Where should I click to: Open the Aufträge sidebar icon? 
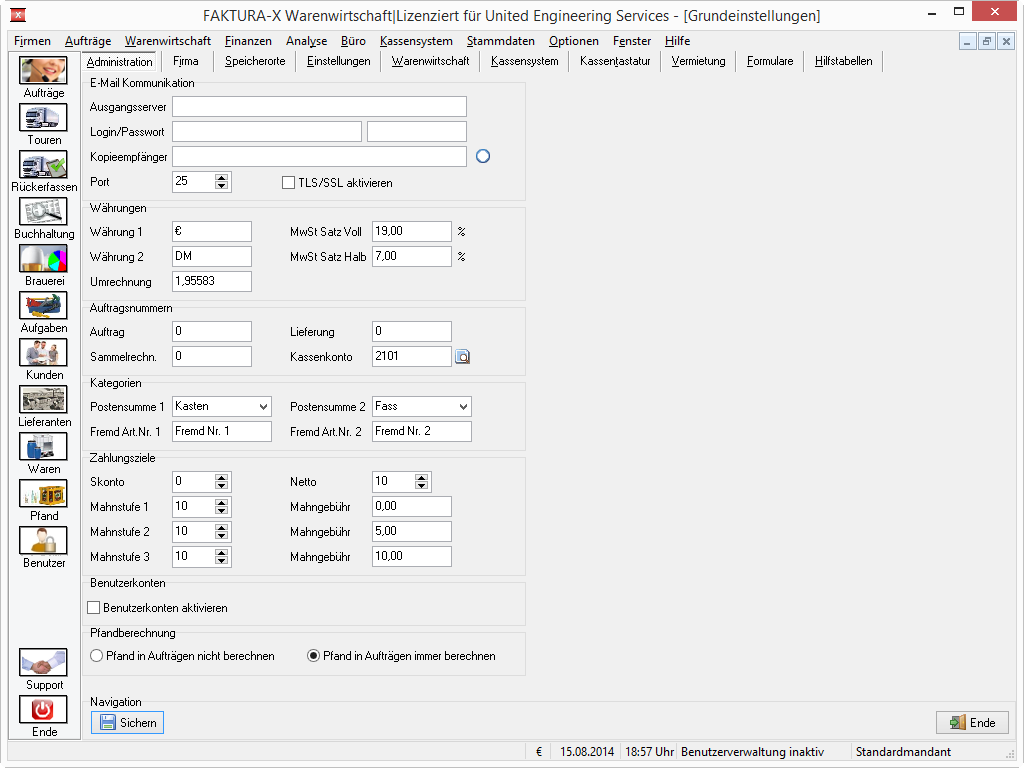(43, 71)
